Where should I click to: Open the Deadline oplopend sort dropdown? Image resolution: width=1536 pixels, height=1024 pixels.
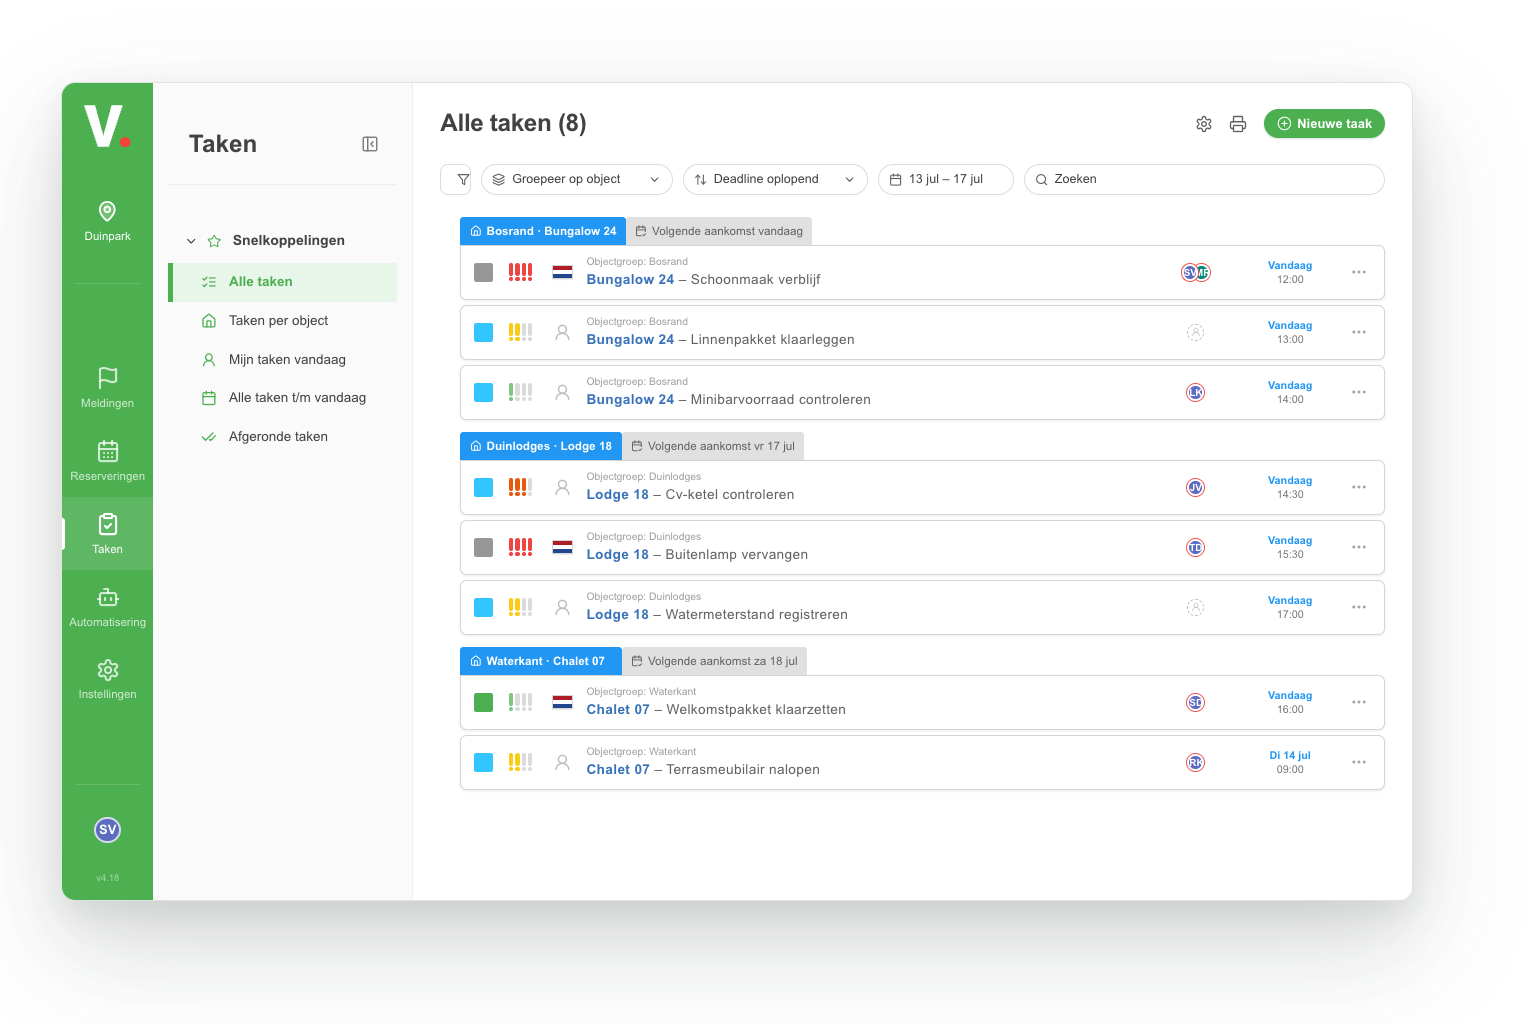tap(775, 180)
